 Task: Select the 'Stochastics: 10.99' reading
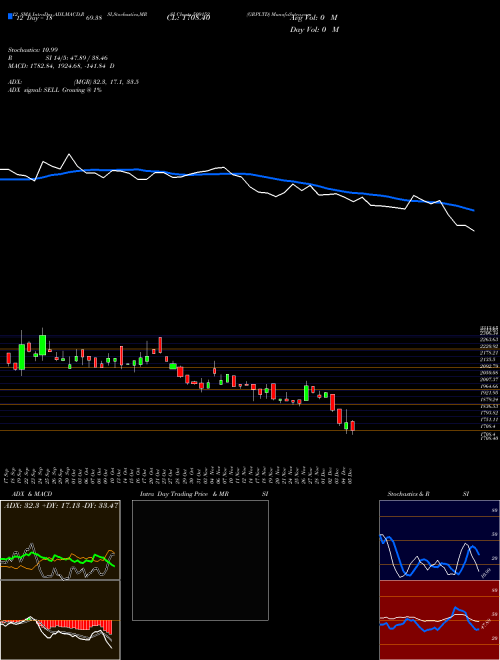pos(31,50)
